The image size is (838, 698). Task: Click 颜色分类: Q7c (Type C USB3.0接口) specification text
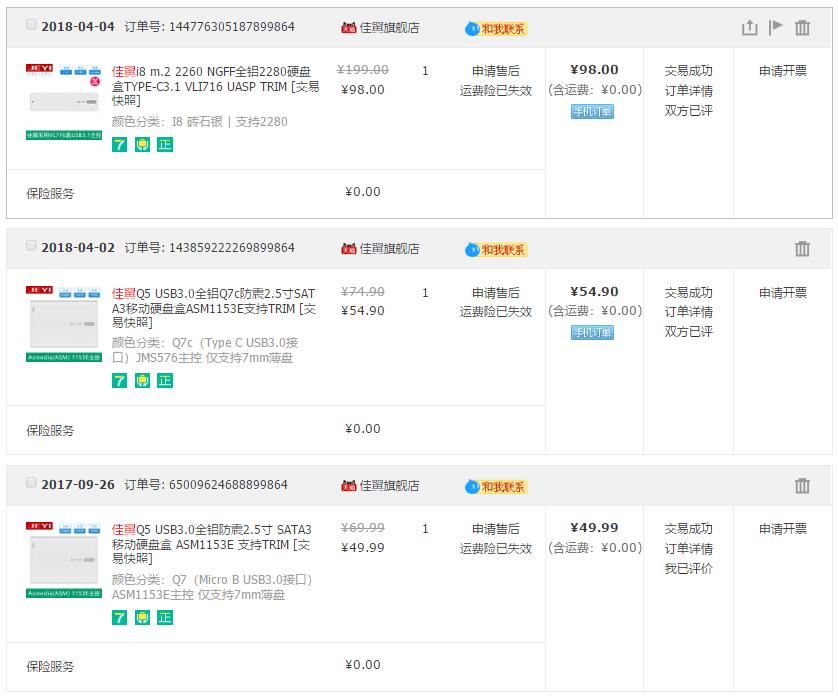(205, 350)
